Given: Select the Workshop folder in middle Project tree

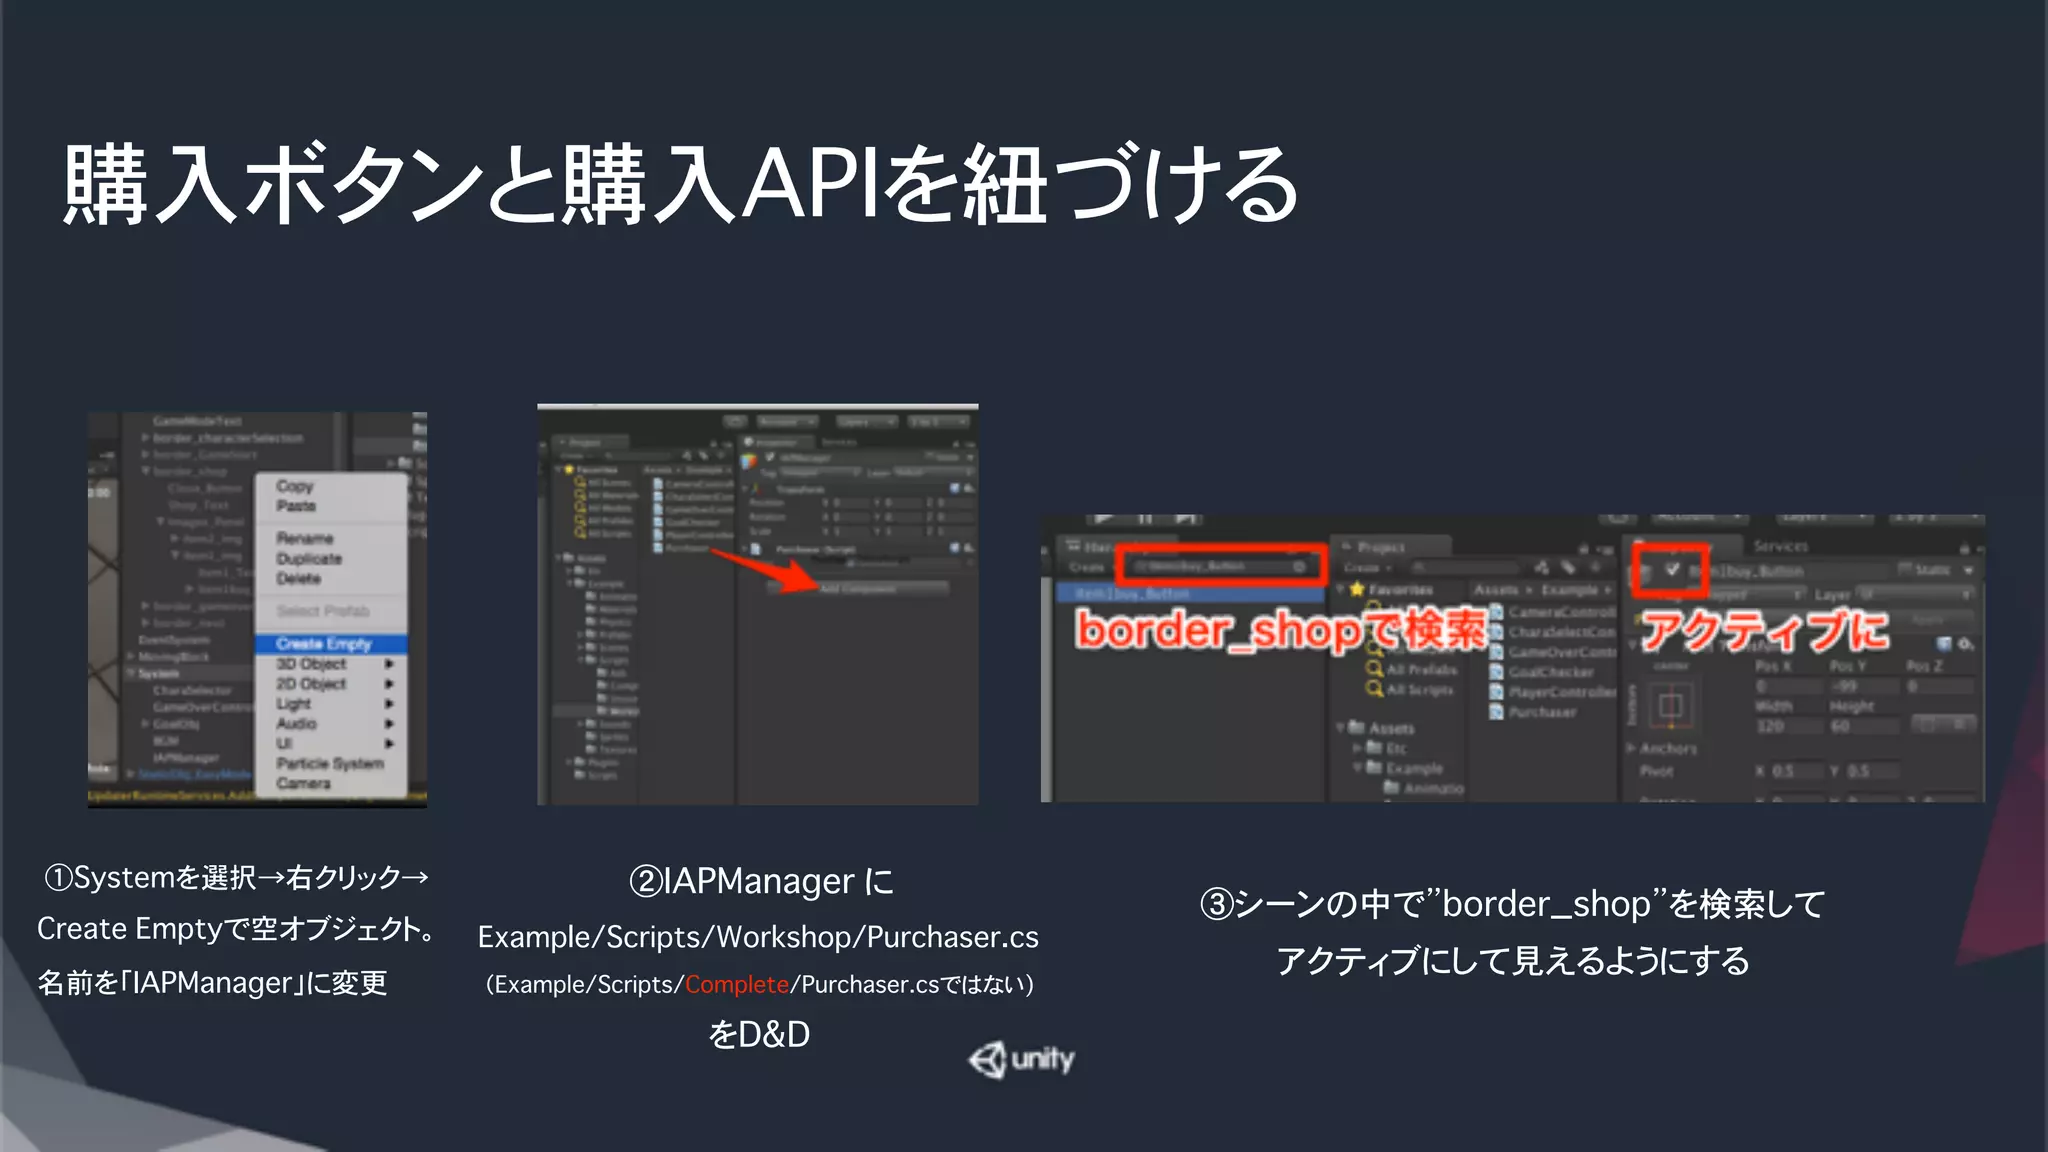Looking at the screenshot, I should click(619, 711).
